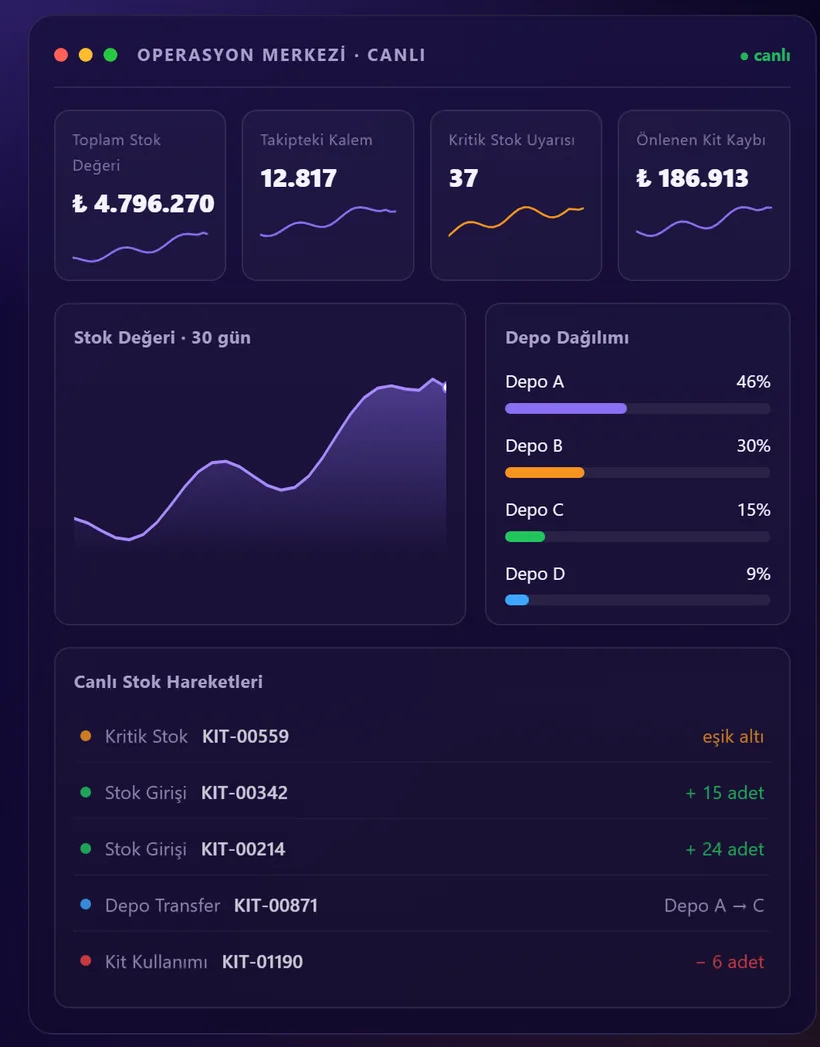
Task: Click the "₺ 4.796.270" total stock value
Action: pos(143,204)
